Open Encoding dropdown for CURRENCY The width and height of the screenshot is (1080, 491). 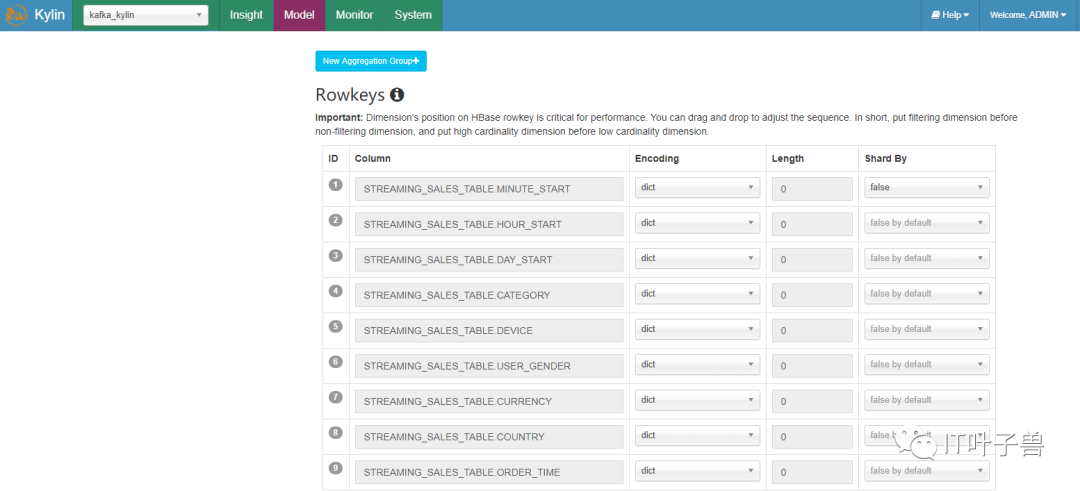point(697,400)
